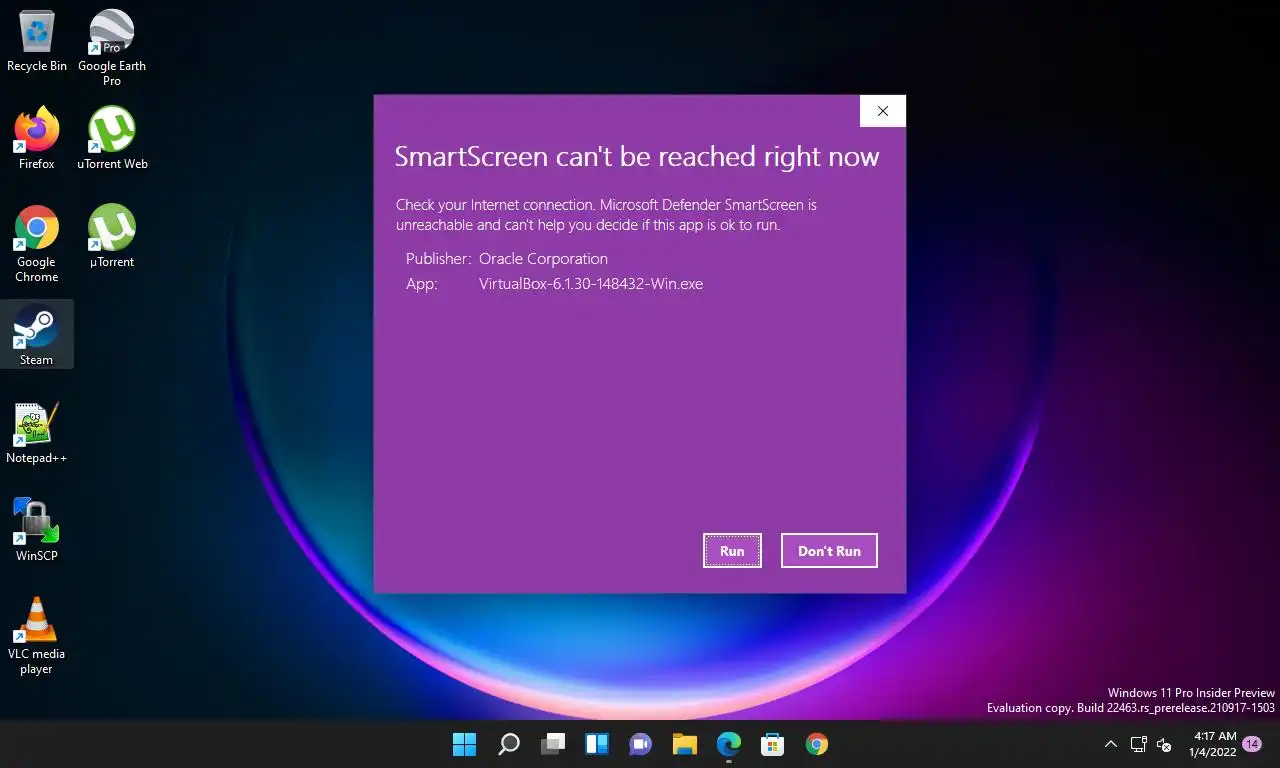Select the Google Earth Pro desktop shortcut
This screenshot has height=768, width=1280.
(112, 47)
